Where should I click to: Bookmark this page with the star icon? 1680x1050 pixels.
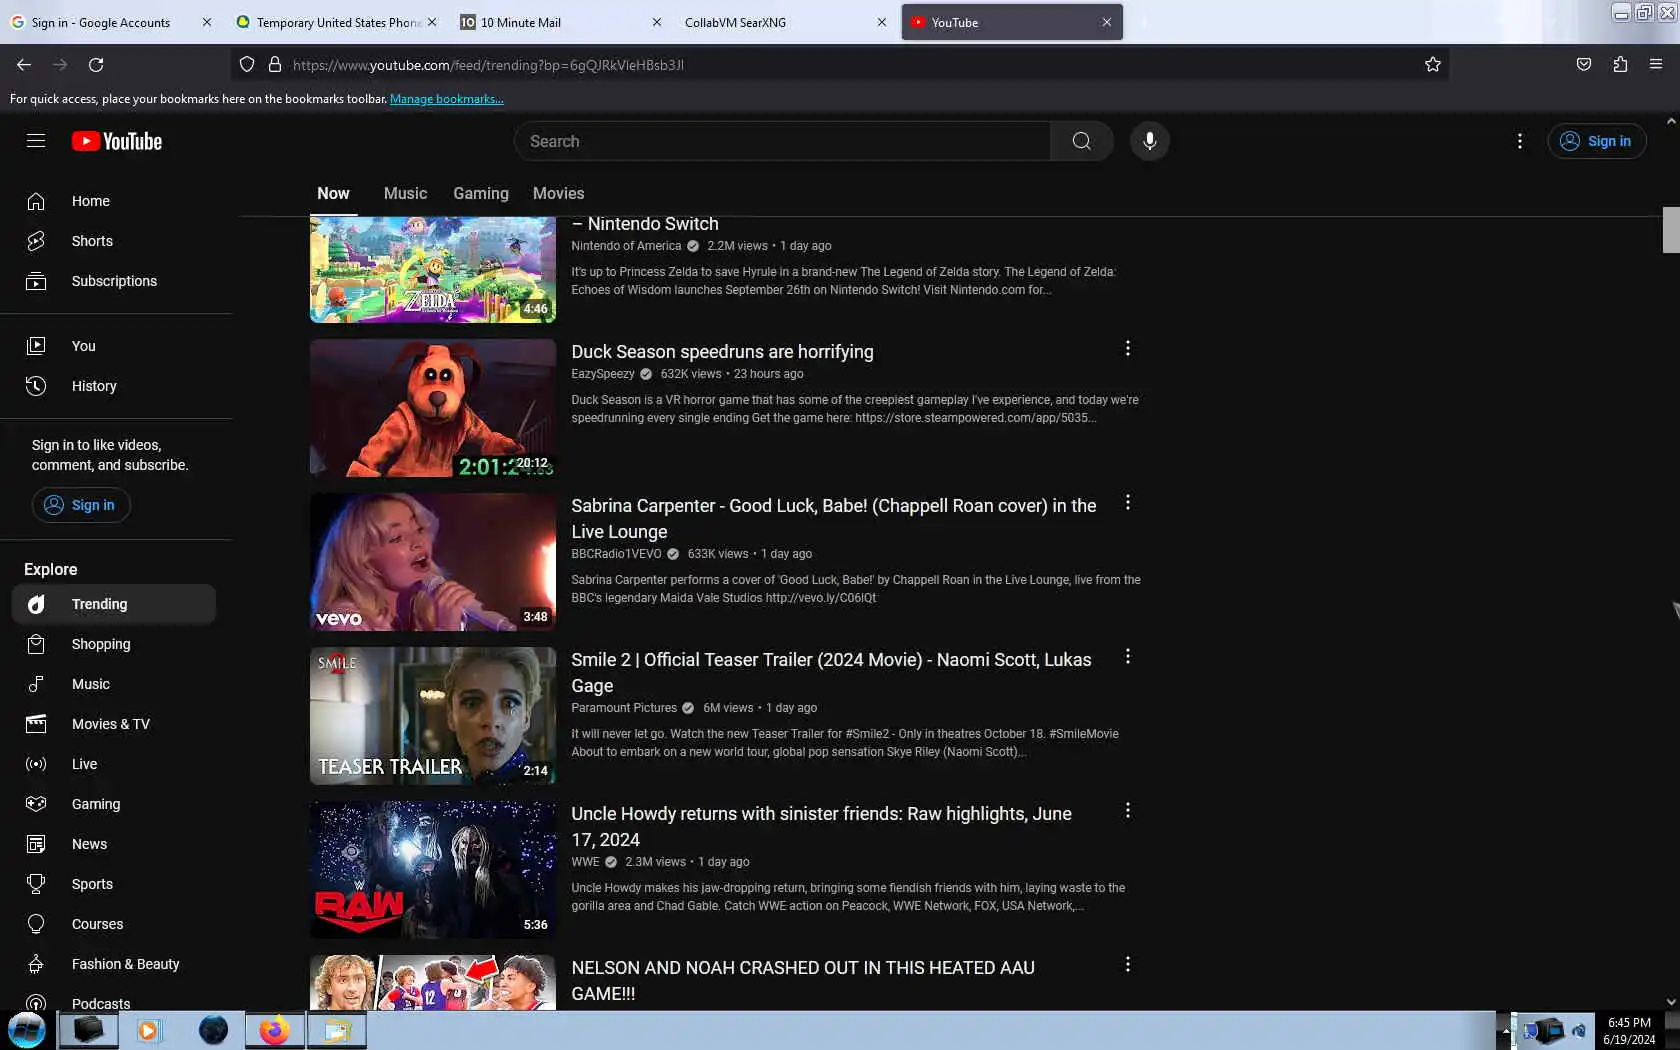[1433, 65]
